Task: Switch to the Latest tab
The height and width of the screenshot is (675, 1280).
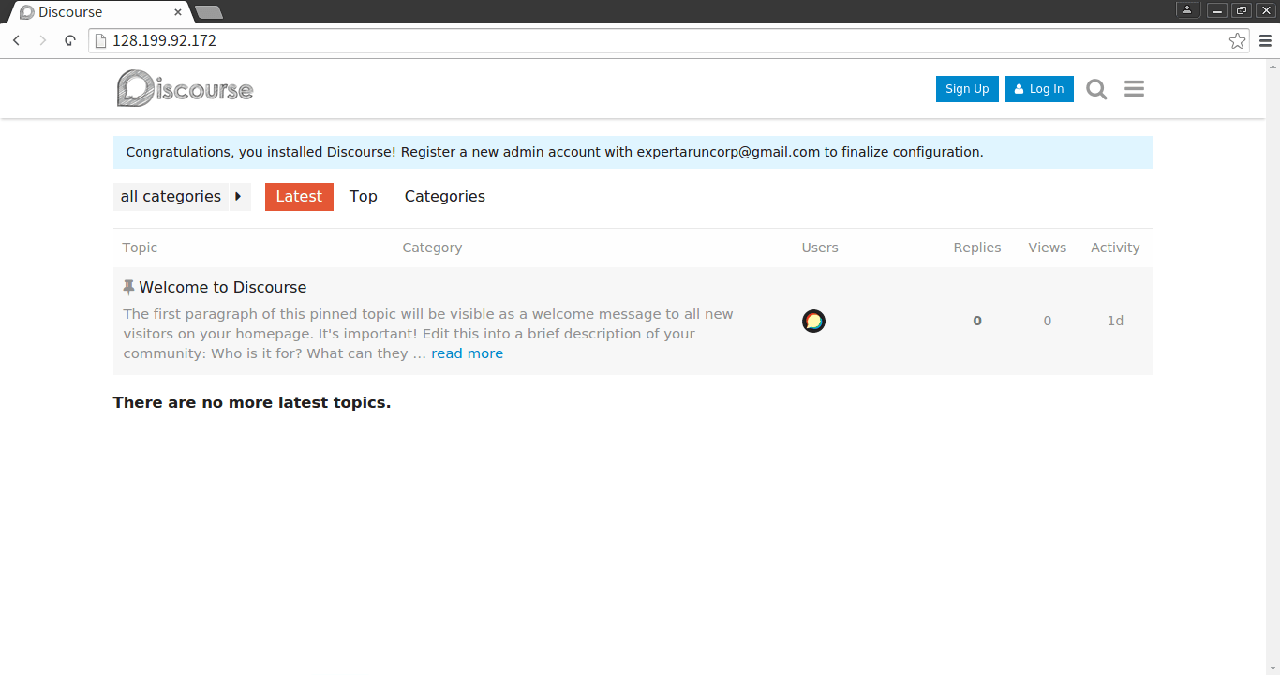Action: (x=299, y=197)
